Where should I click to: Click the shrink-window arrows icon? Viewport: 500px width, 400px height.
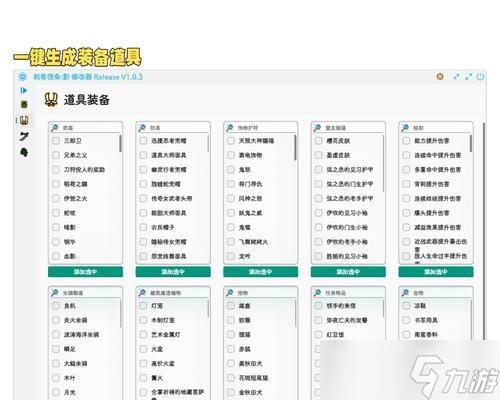click(456, 77)
